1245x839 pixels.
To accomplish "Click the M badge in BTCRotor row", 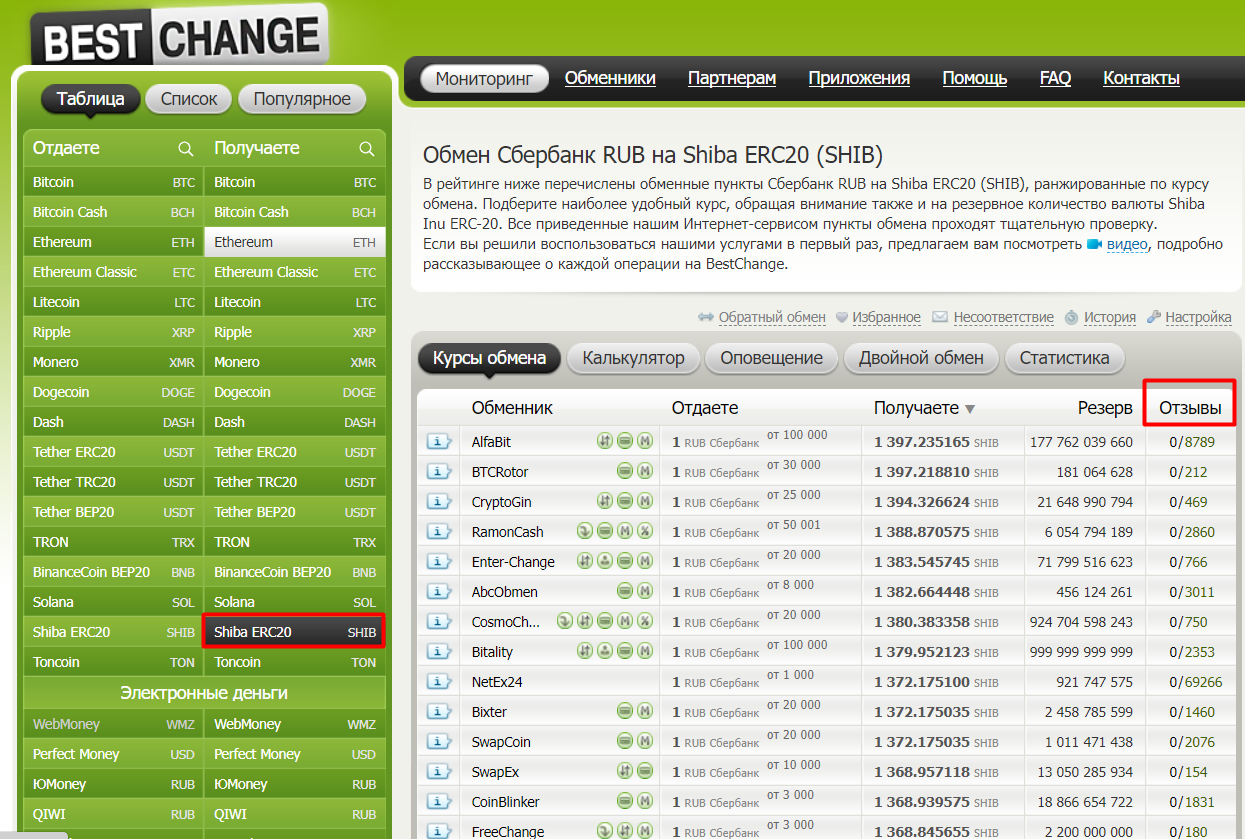I will coord(645,472).
